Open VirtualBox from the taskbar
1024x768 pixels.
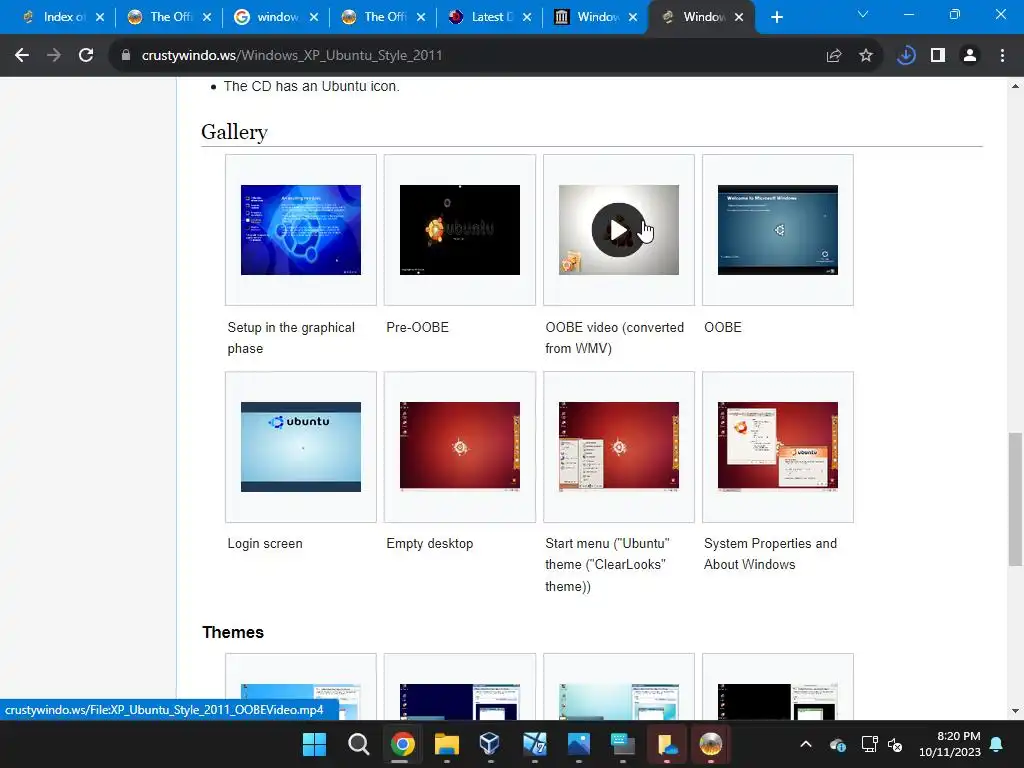(x=490, y=744)
